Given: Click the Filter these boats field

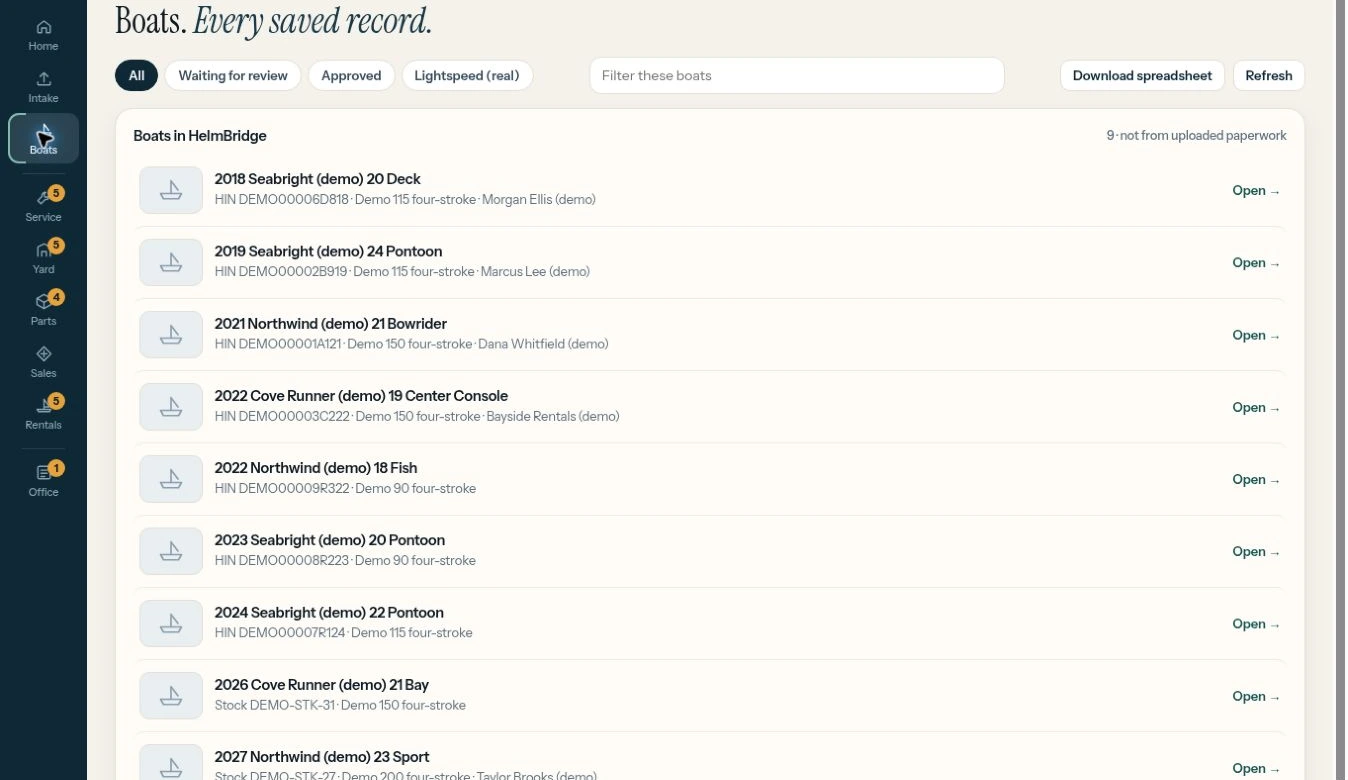Looking at the screenshot, I should tap(797, 75).
